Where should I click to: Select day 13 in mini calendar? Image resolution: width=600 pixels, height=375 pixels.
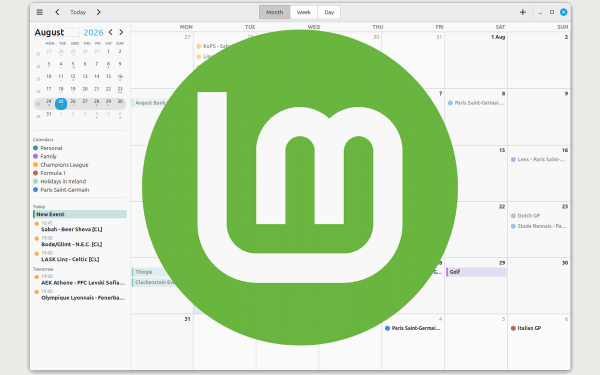tap(85, 77)
